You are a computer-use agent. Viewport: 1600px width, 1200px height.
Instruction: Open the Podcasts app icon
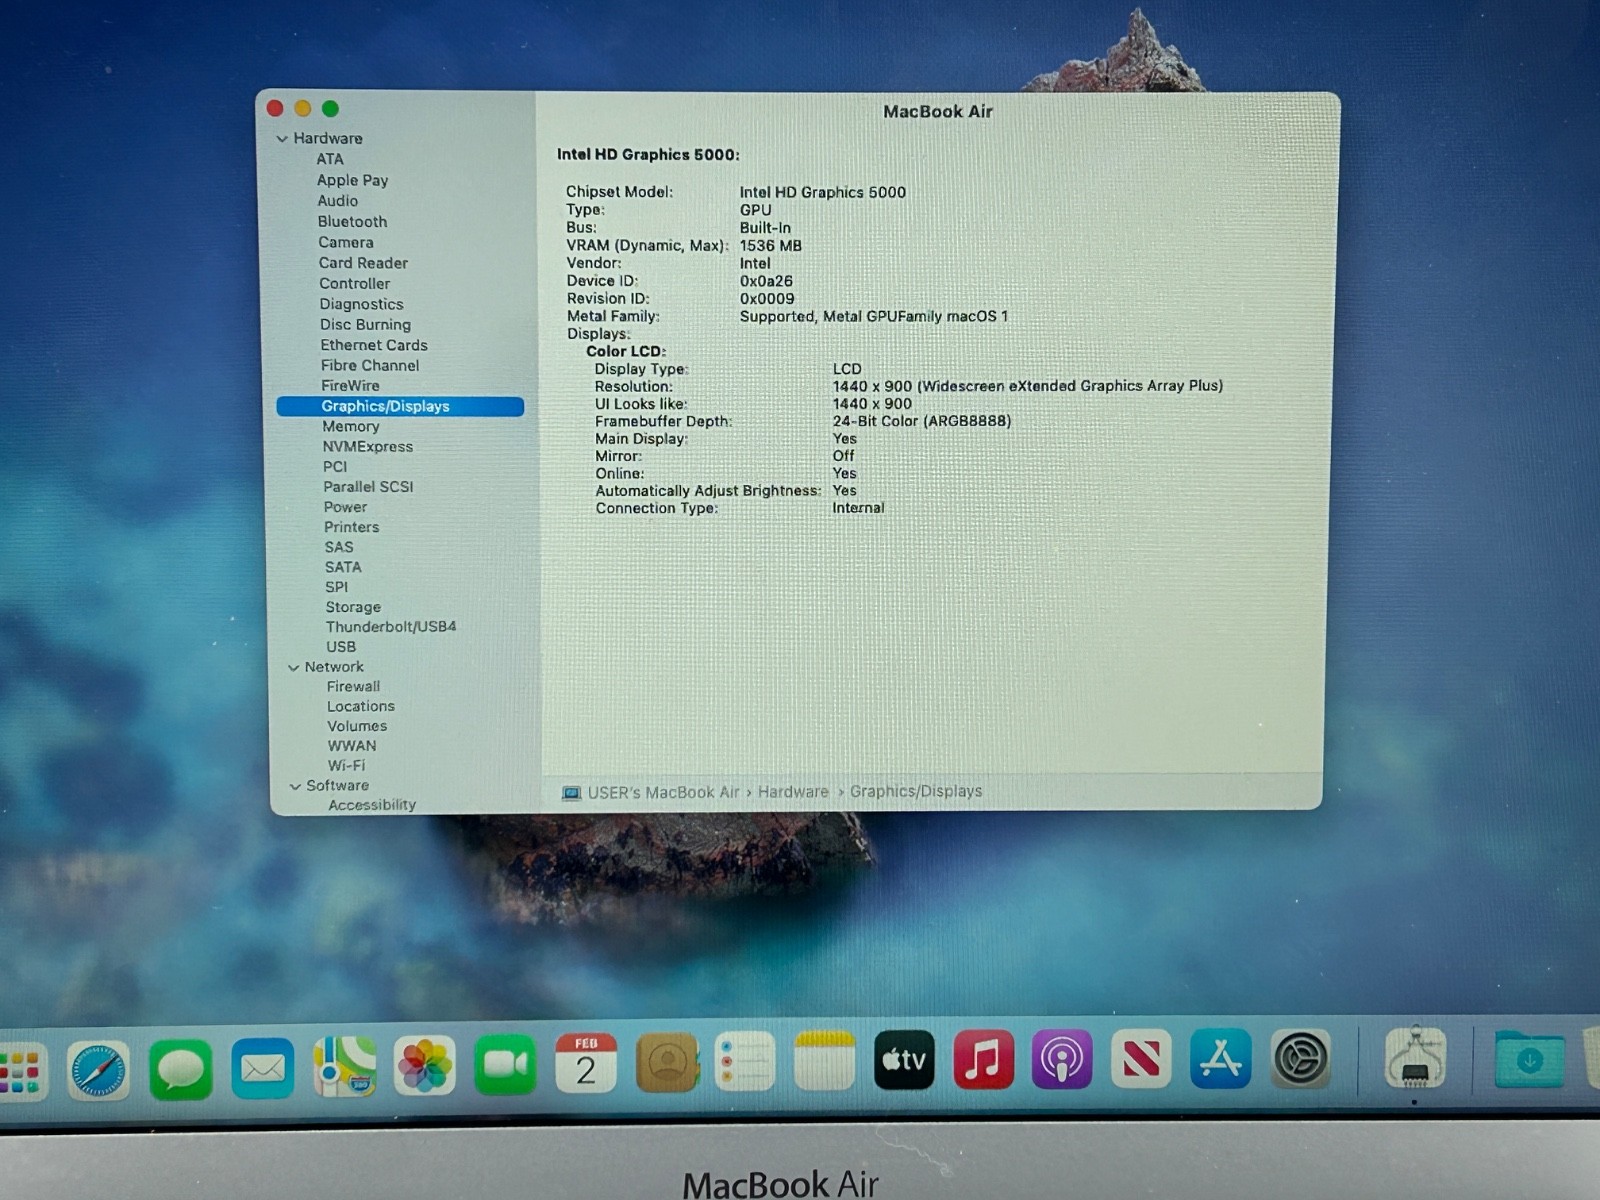[1062, 1060]
